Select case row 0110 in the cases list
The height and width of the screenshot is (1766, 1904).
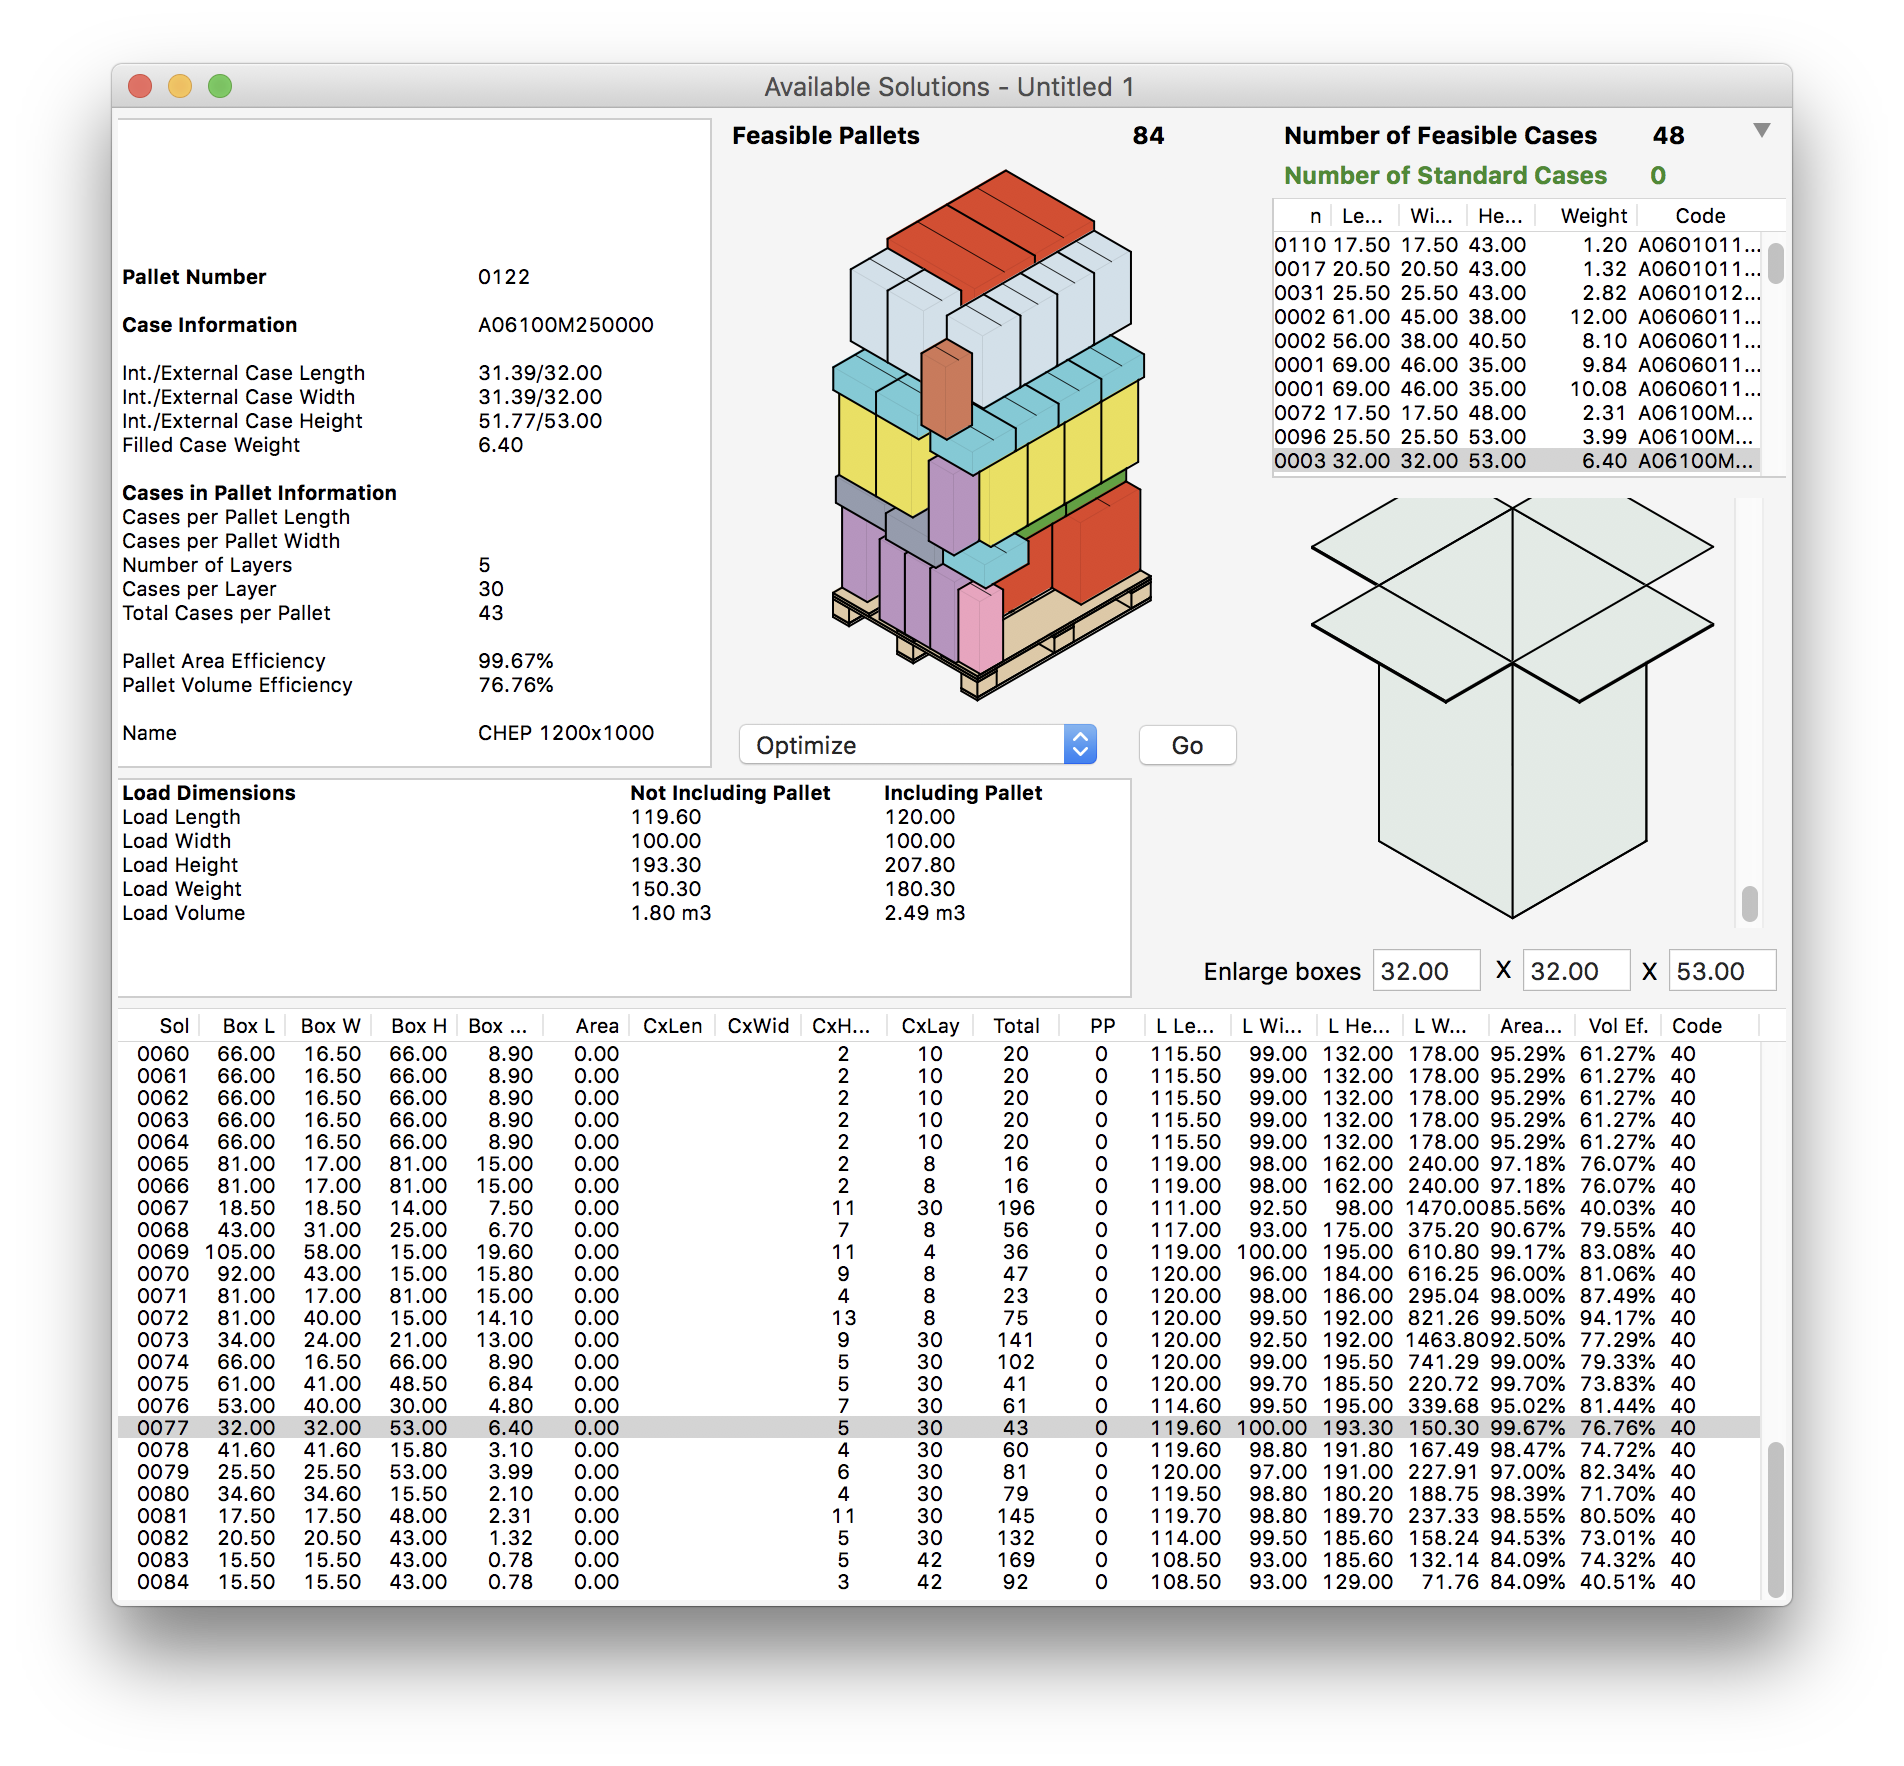click(x=1515, y=245)
